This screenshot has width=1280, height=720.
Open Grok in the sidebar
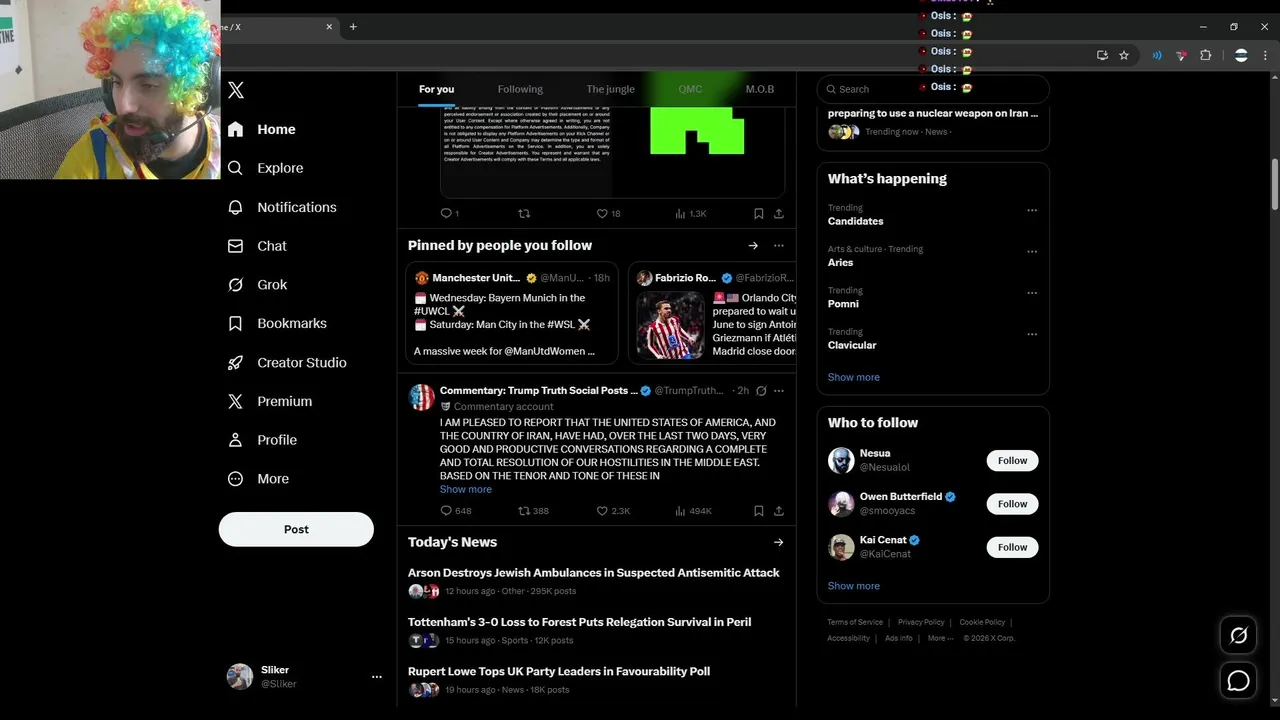258,285
